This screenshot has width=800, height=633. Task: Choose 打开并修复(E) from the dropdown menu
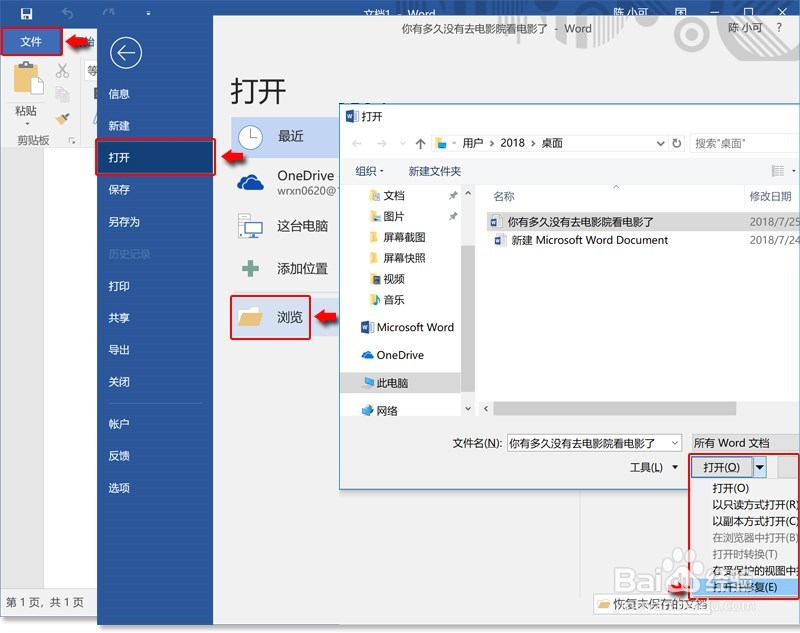(744, 587)
